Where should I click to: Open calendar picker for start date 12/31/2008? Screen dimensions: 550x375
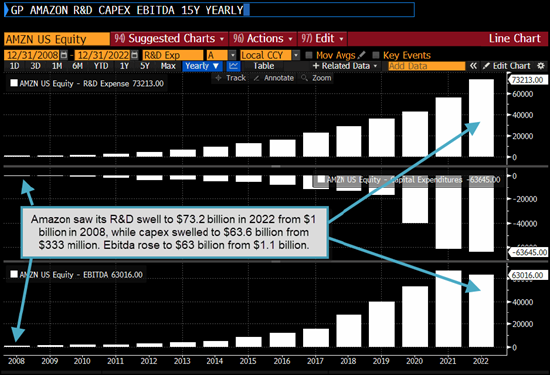coord(64,55)
